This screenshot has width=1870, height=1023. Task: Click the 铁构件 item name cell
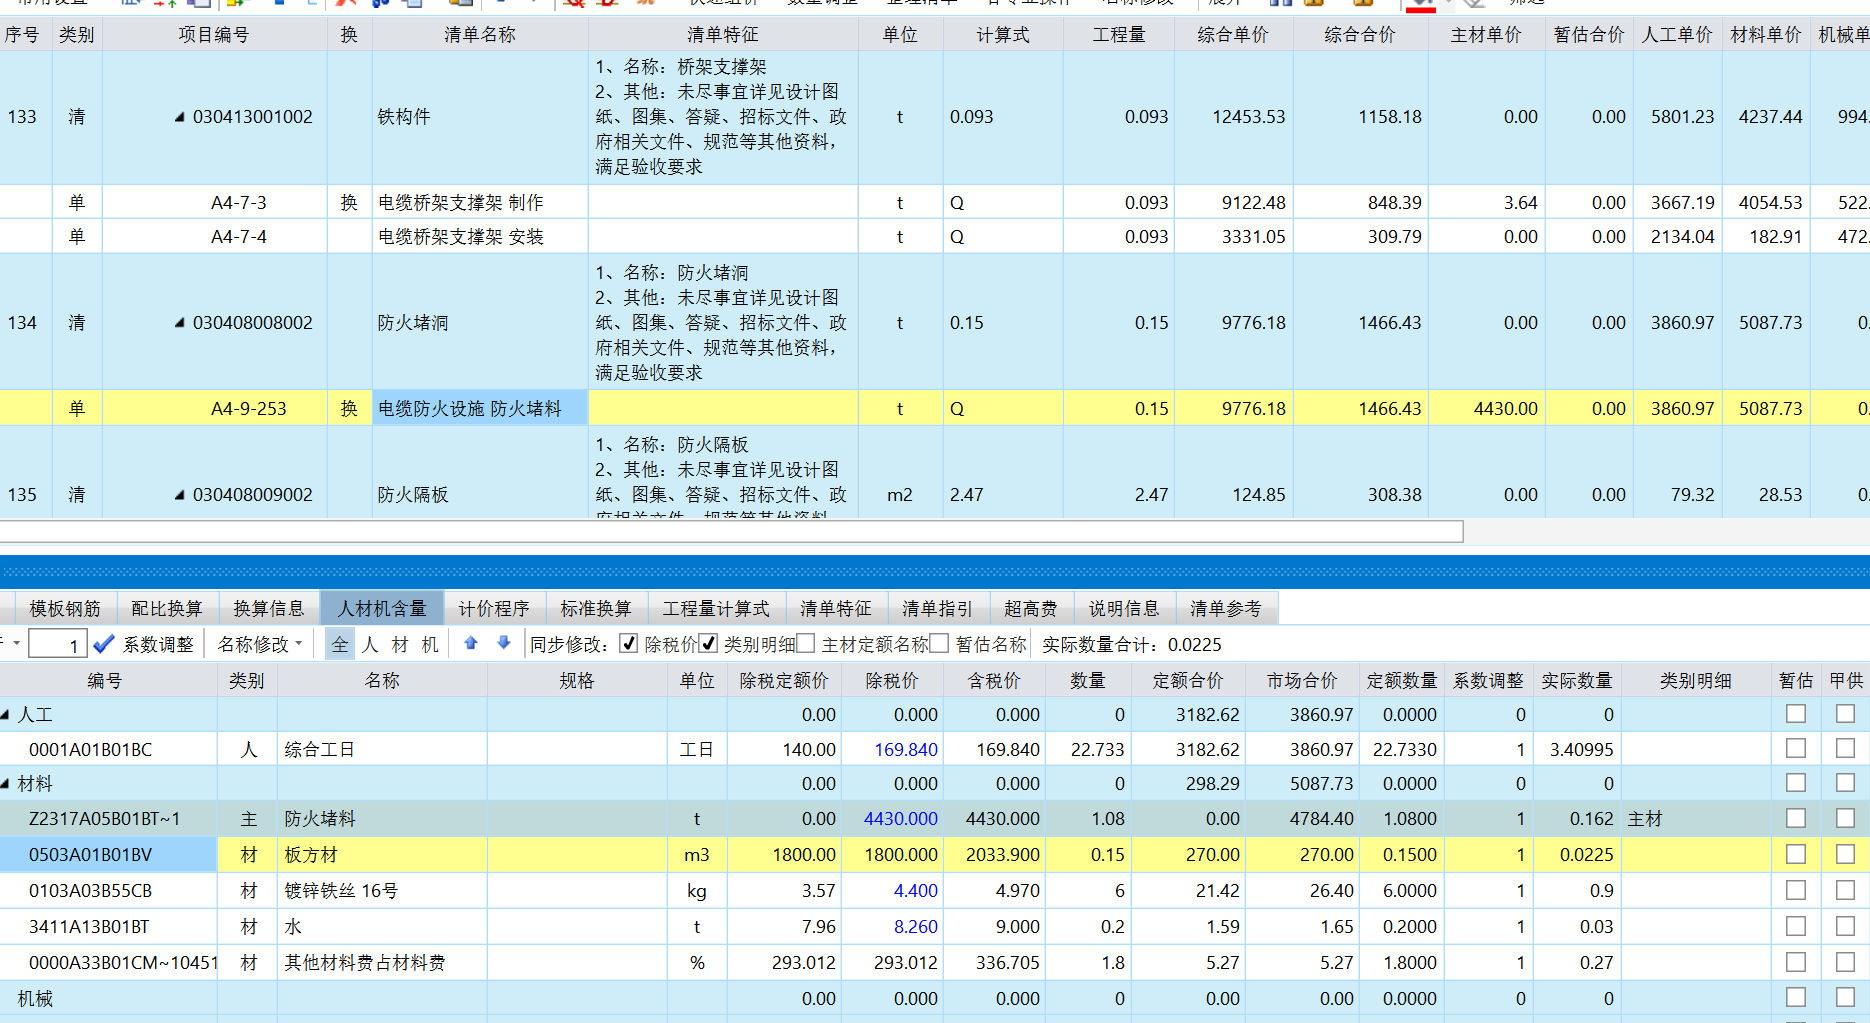tap(480, 117)
